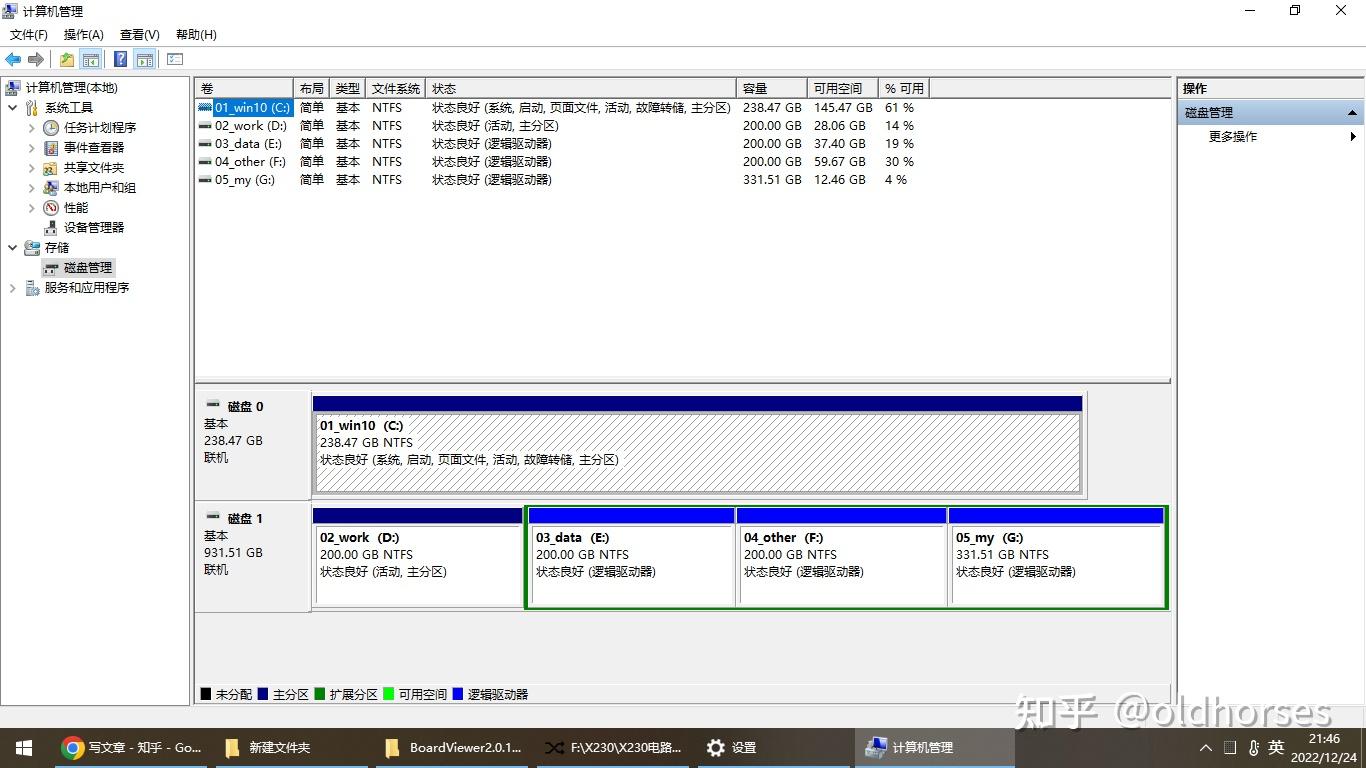Open the 更多操作 submenu arrow
1366x768 pixels.
point(1355,137)
